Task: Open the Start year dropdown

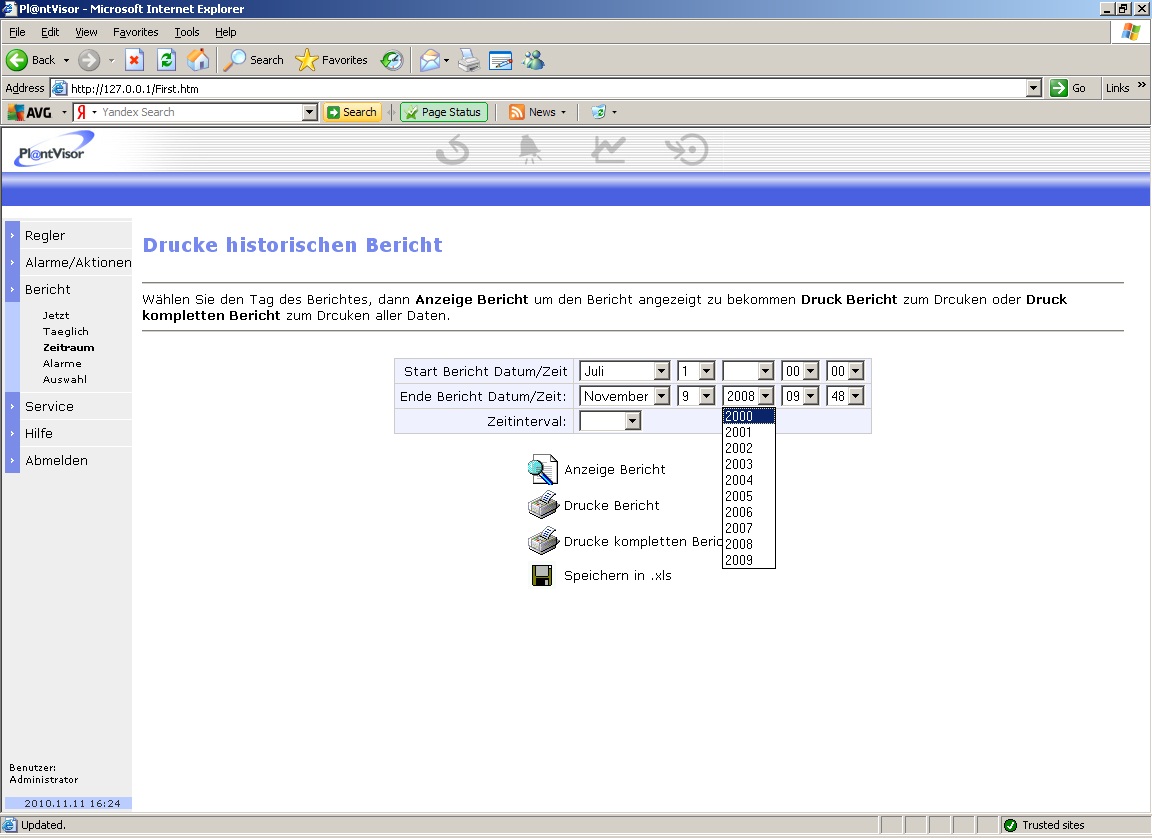Action: pyautogui.click(x=749, y=372)
